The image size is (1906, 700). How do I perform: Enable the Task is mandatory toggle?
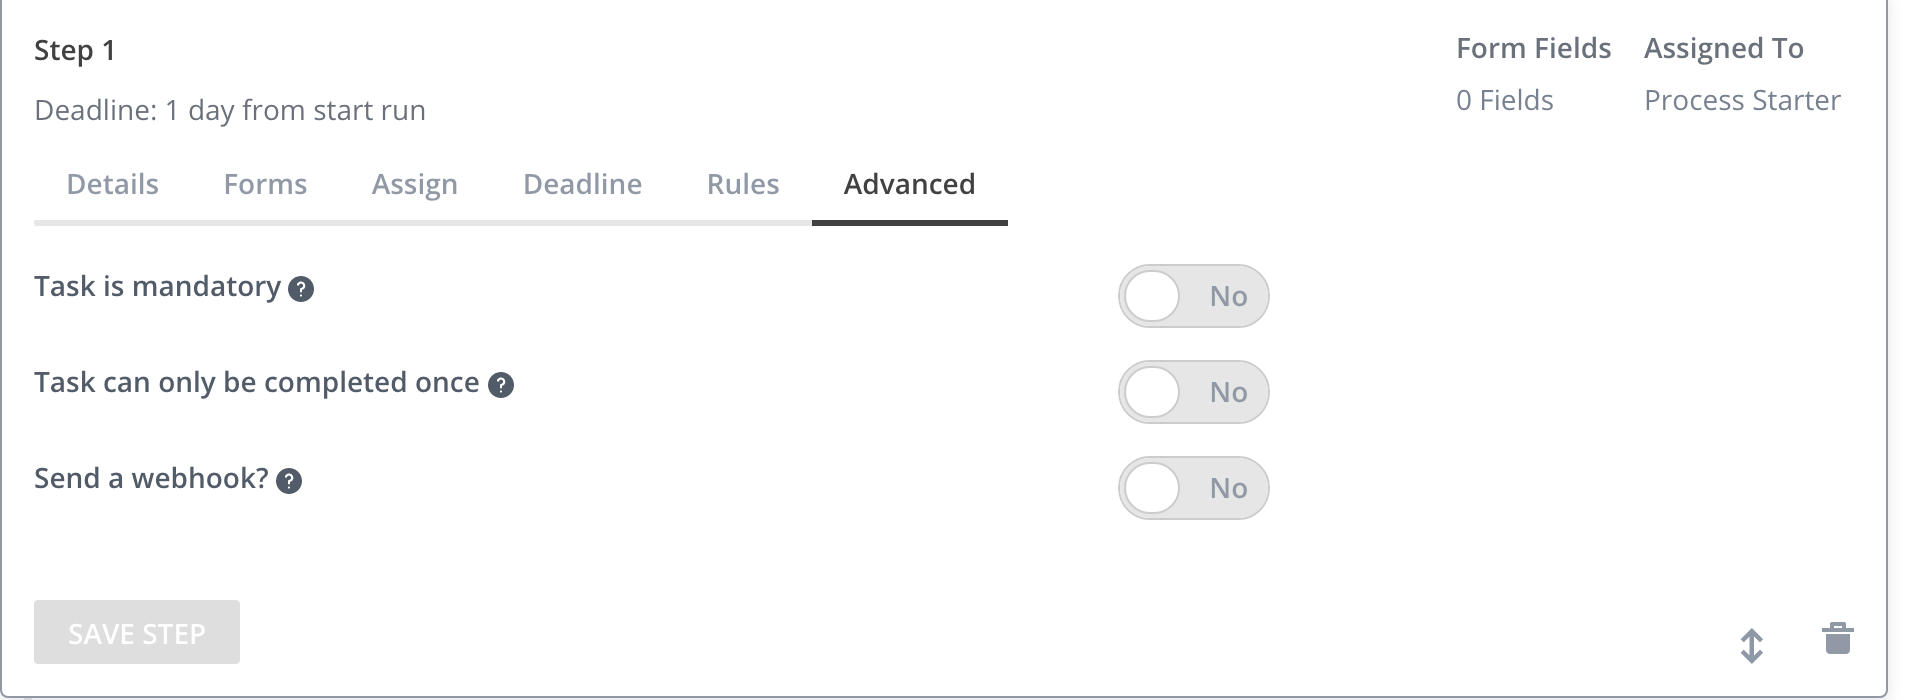1193,296
